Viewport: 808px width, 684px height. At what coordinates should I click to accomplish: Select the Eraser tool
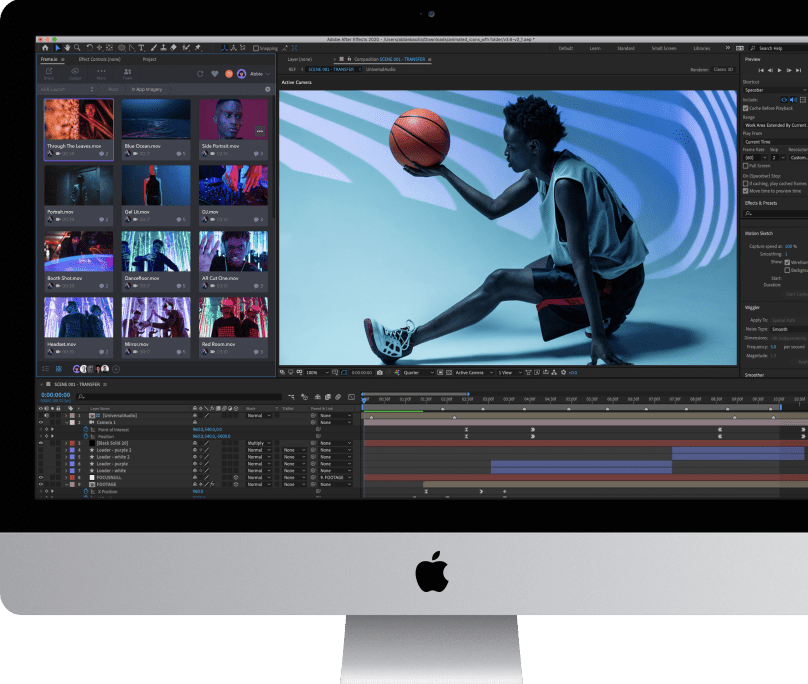point(174,48)
